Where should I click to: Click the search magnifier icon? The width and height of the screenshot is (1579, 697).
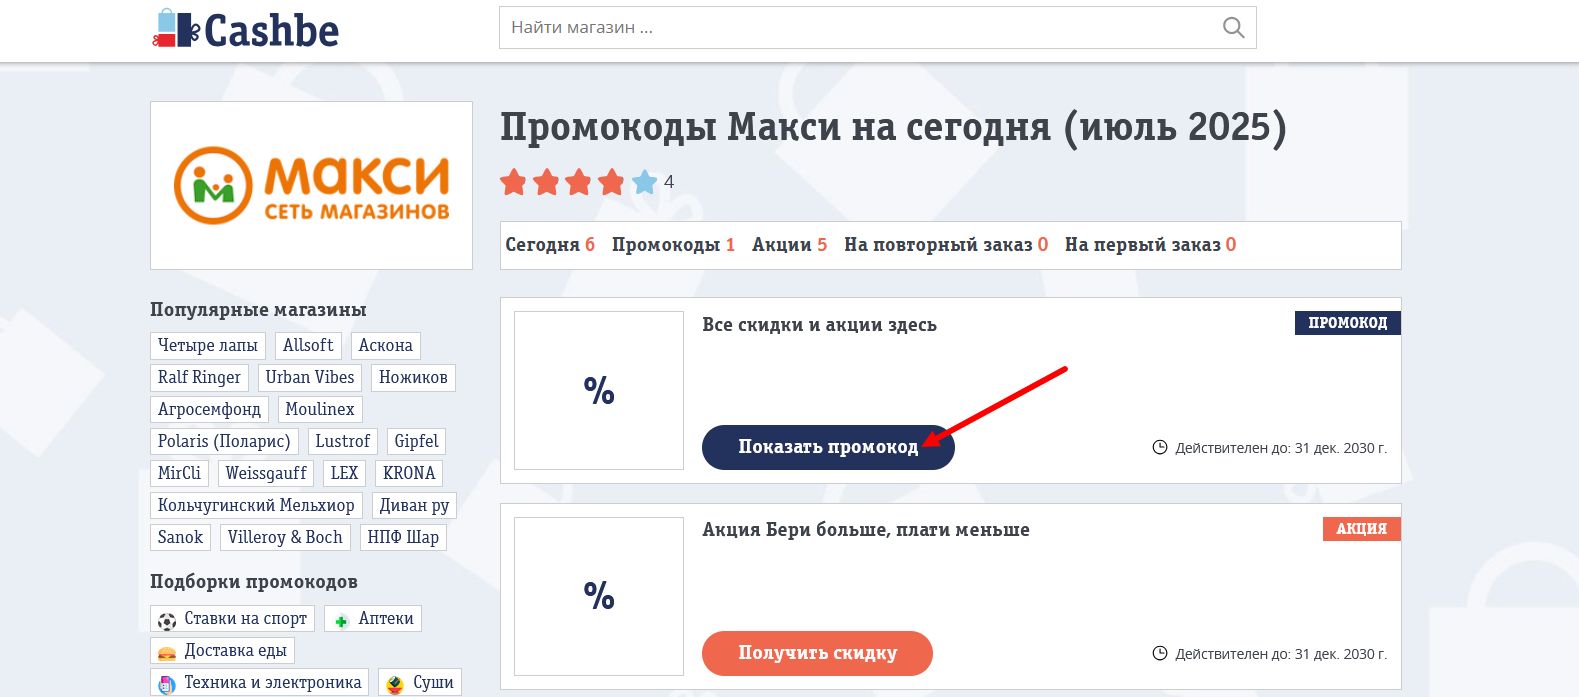click(1233, 28)
